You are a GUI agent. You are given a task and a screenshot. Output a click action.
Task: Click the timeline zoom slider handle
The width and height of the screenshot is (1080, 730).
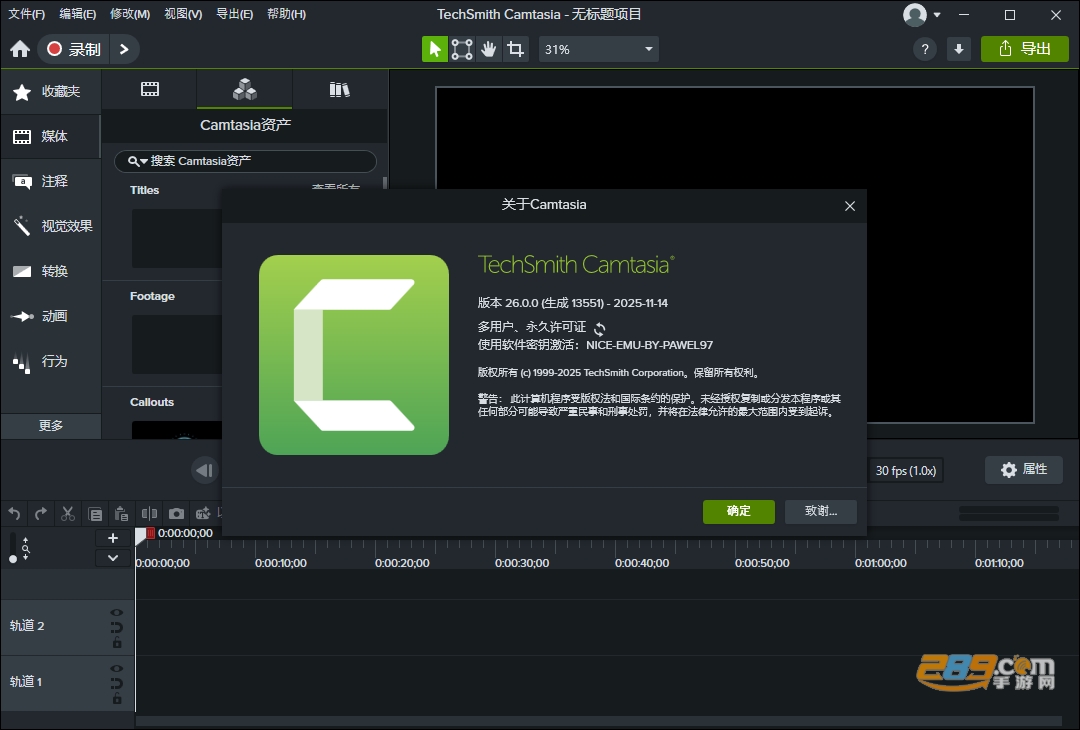tap(12, 559)
